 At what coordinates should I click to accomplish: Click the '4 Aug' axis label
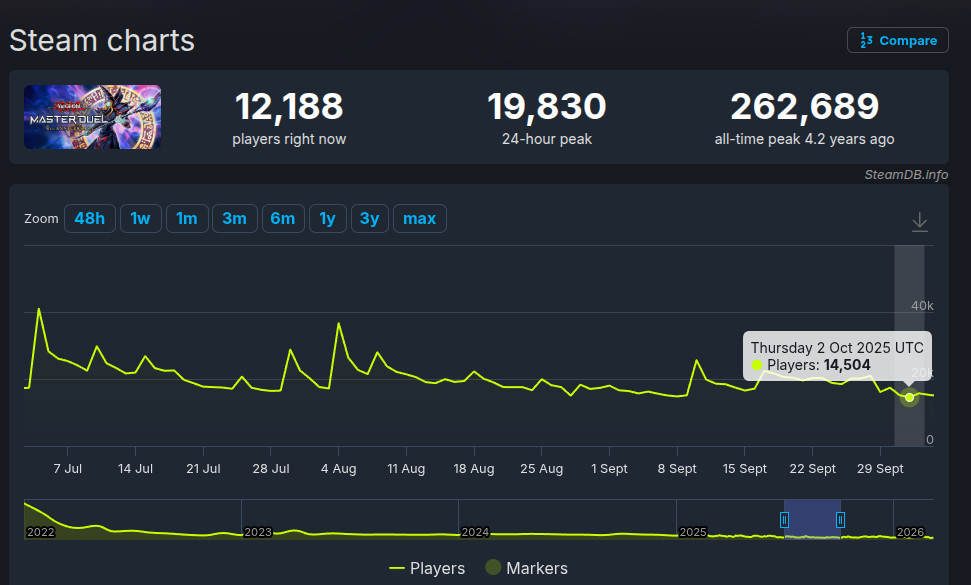click(x=339, y=469)
